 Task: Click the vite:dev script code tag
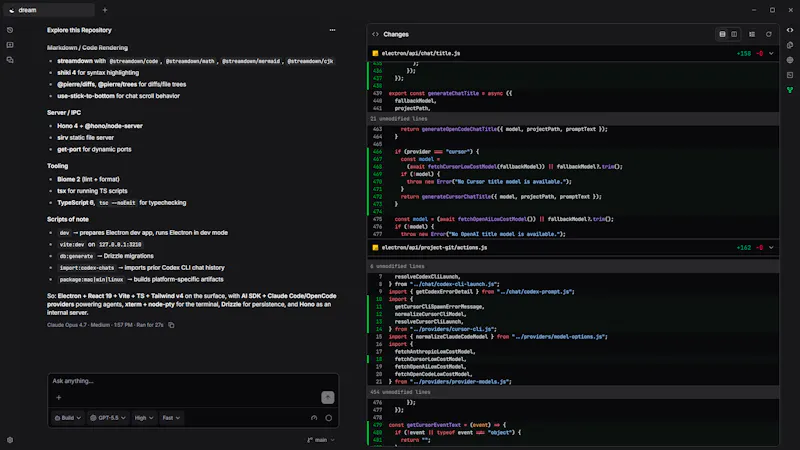coord(72,244)
